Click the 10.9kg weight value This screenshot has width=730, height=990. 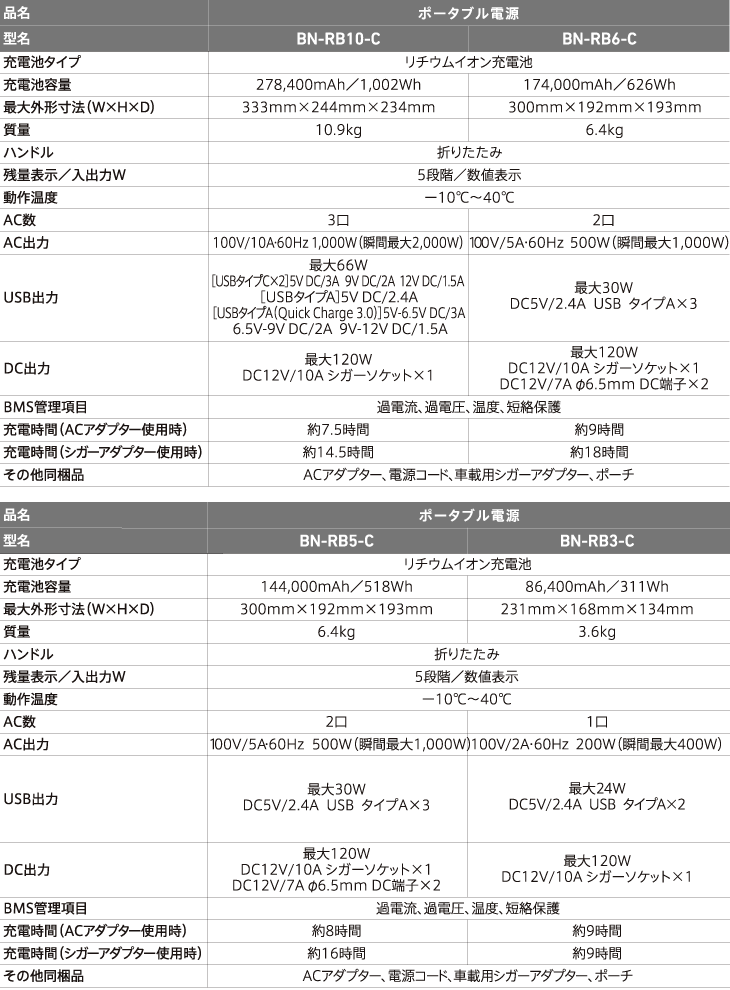click(x=338, y=130)
